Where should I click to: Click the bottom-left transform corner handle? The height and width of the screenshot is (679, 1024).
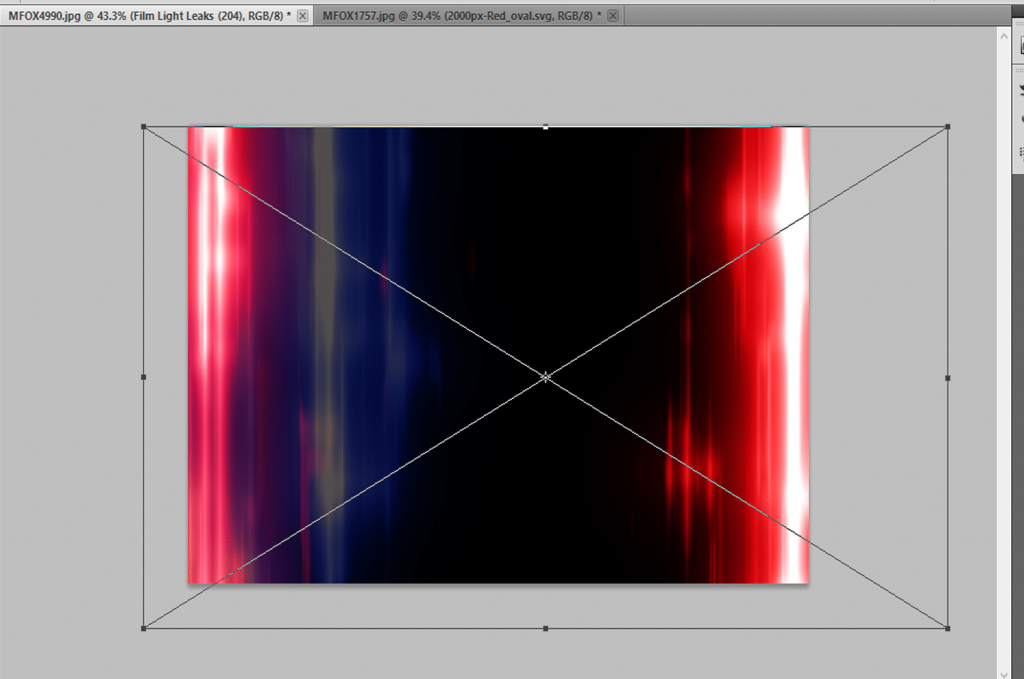tap(144, 628)
